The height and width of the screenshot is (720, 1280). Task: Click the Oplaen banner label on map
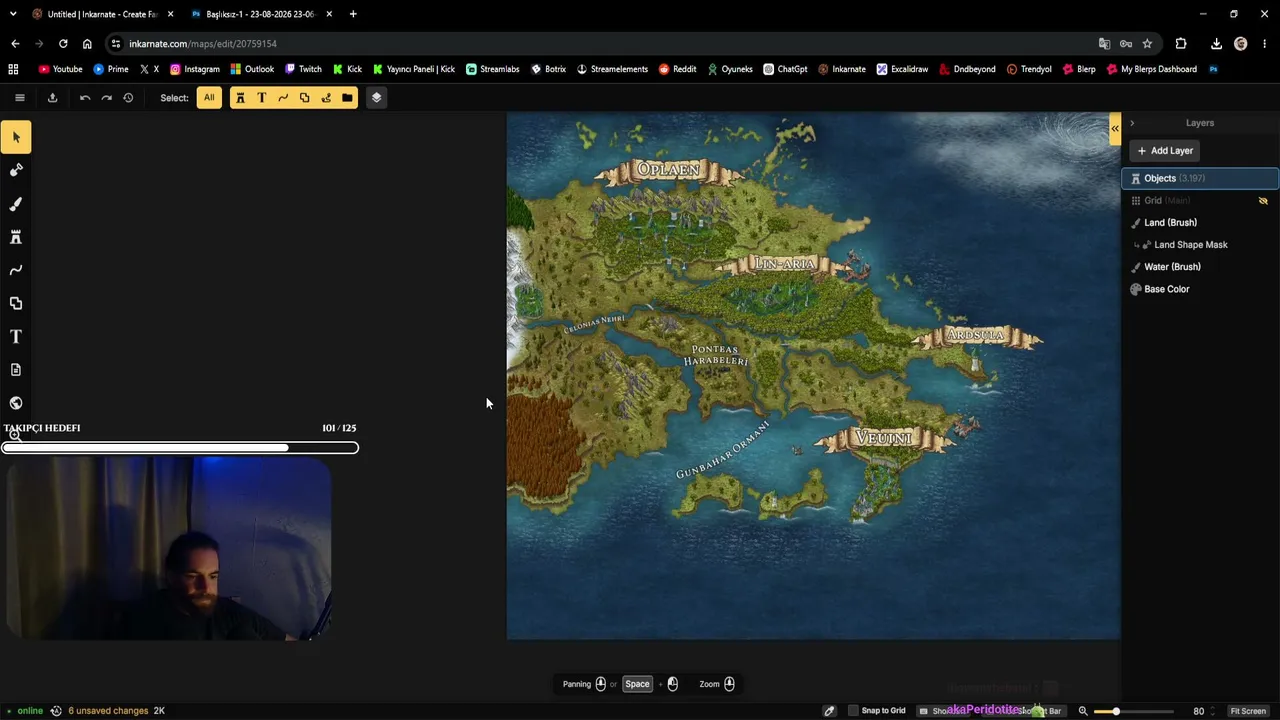(x=668, y=171)
